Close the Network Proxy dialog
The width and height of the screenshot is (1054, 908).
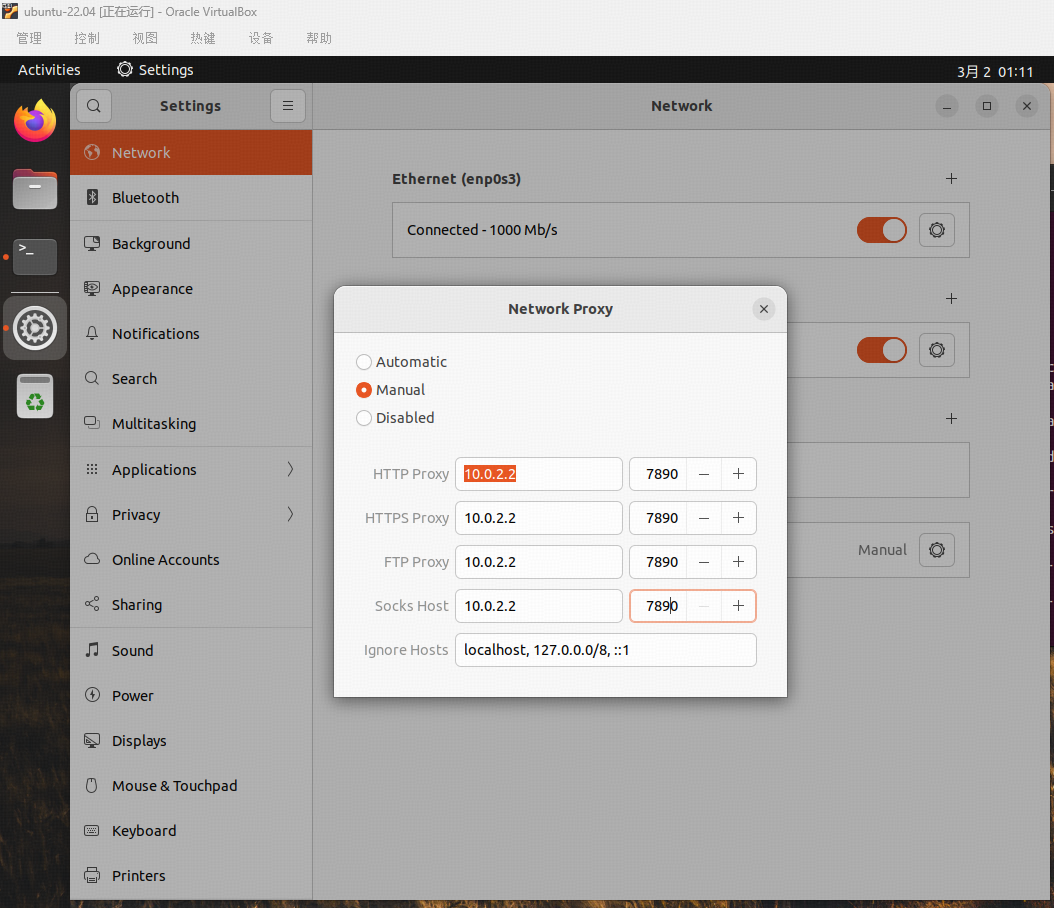pyautogui.click(x=764, y=309)
